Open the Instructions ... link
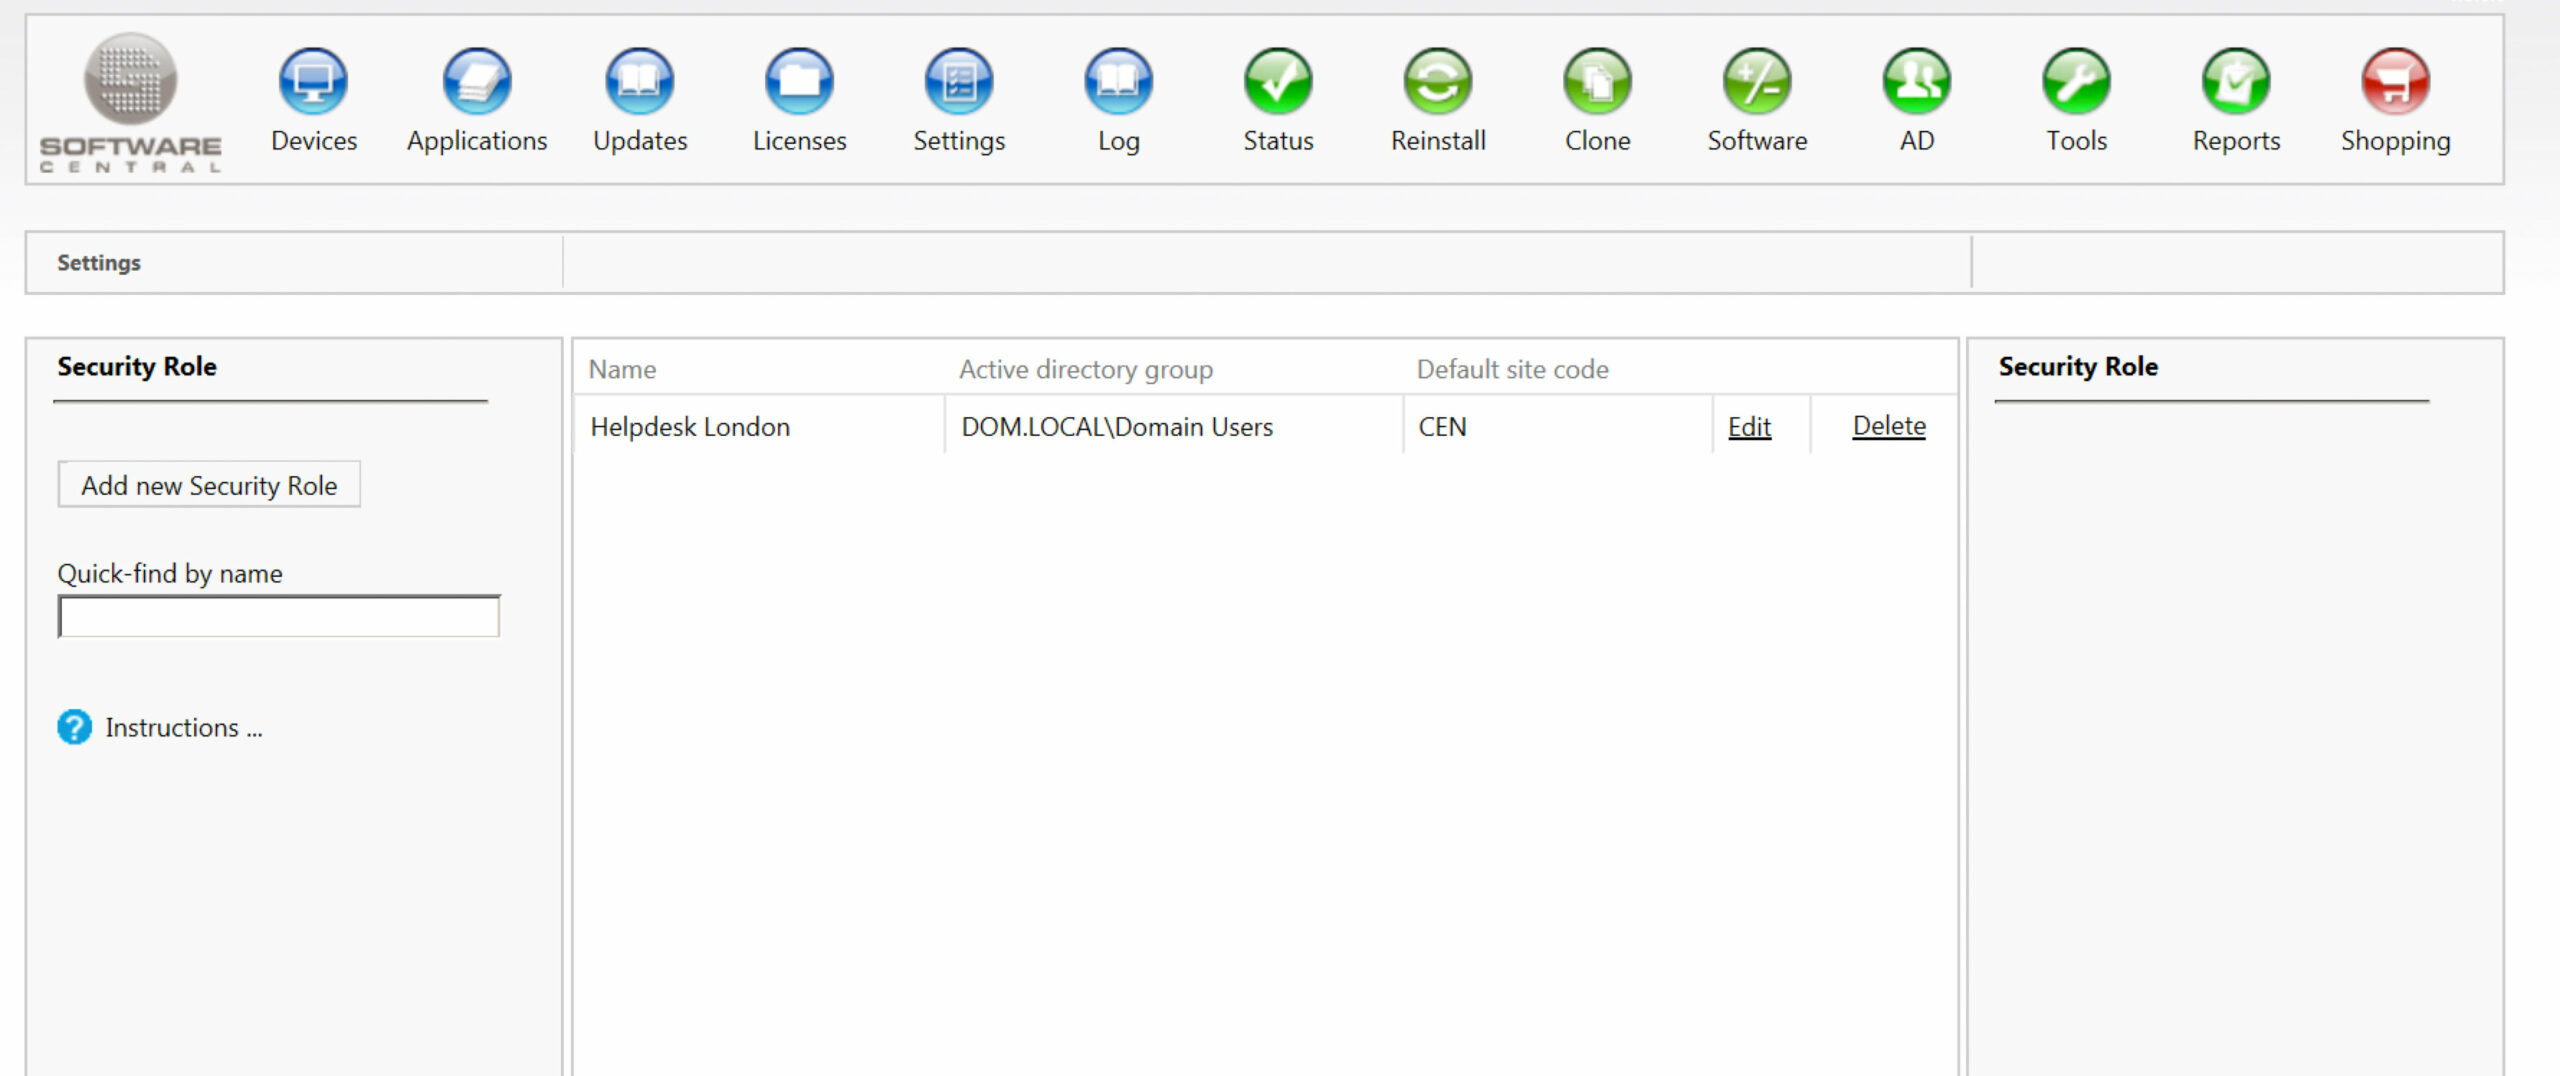Image resolution: width=2560 pixels, height=1076 pixels. (184, 728)
